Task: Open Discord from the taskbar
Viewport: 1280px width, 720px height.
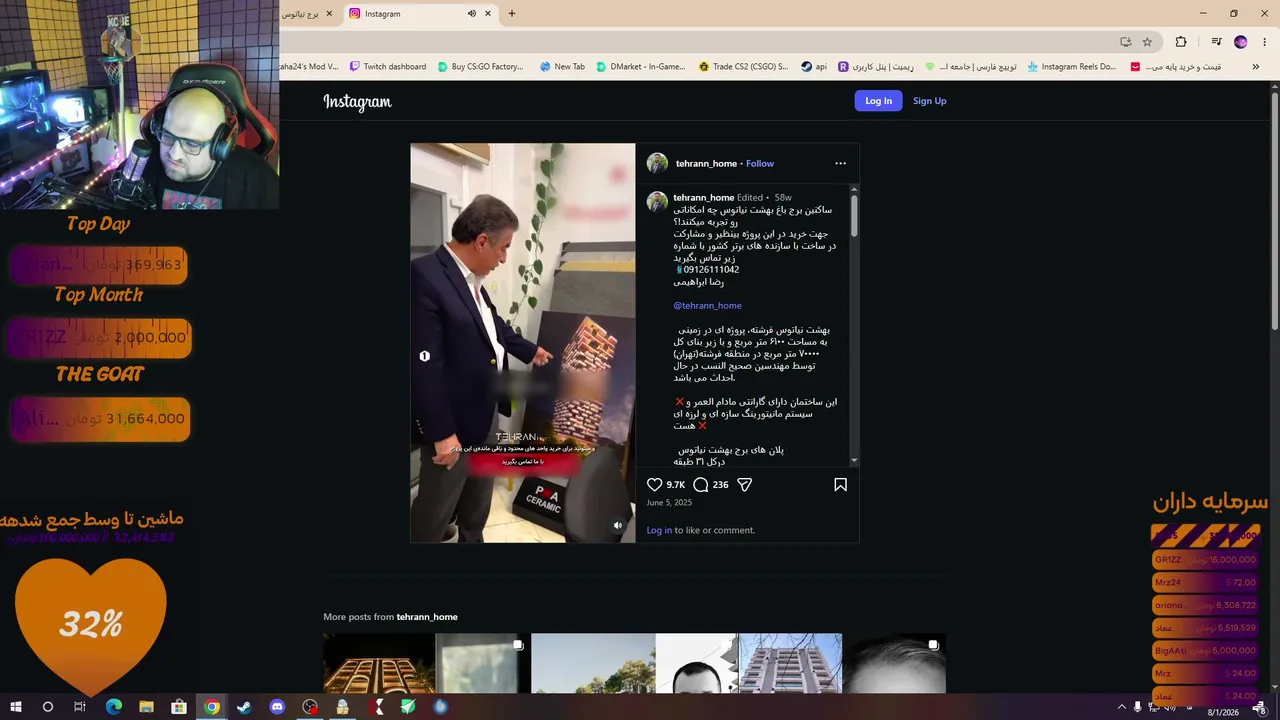Action: pyautogui.click(x=277, y=707)
